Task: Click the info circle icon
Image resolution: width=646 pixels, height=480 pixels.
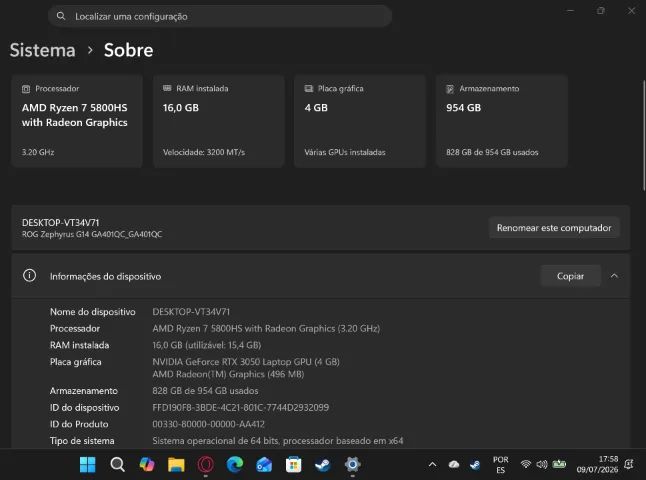Action: tap(29, 276)
